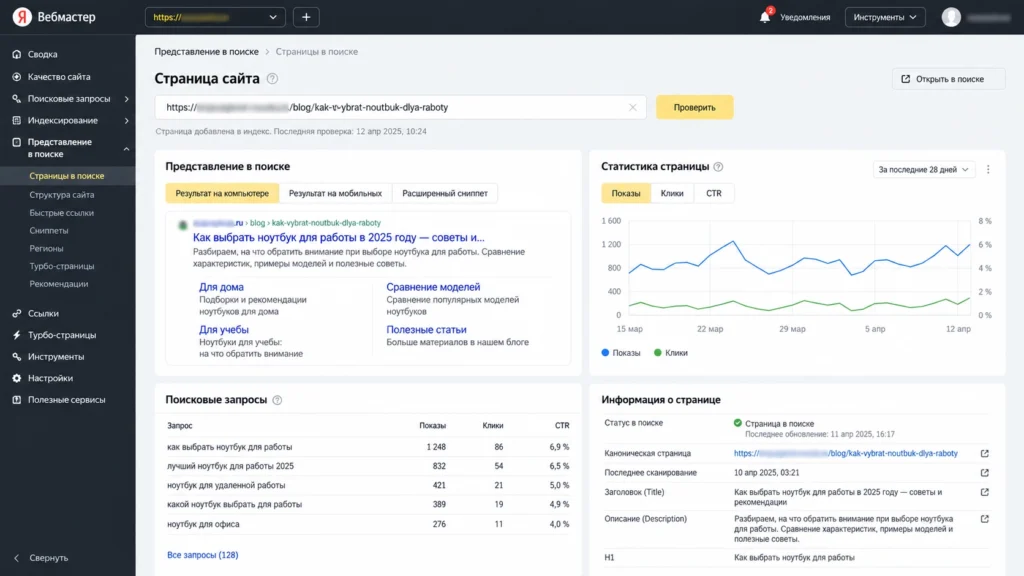Open the site URL selector dropdown
The height and width of the screenshot is (576, 1024).
point(215,17)
